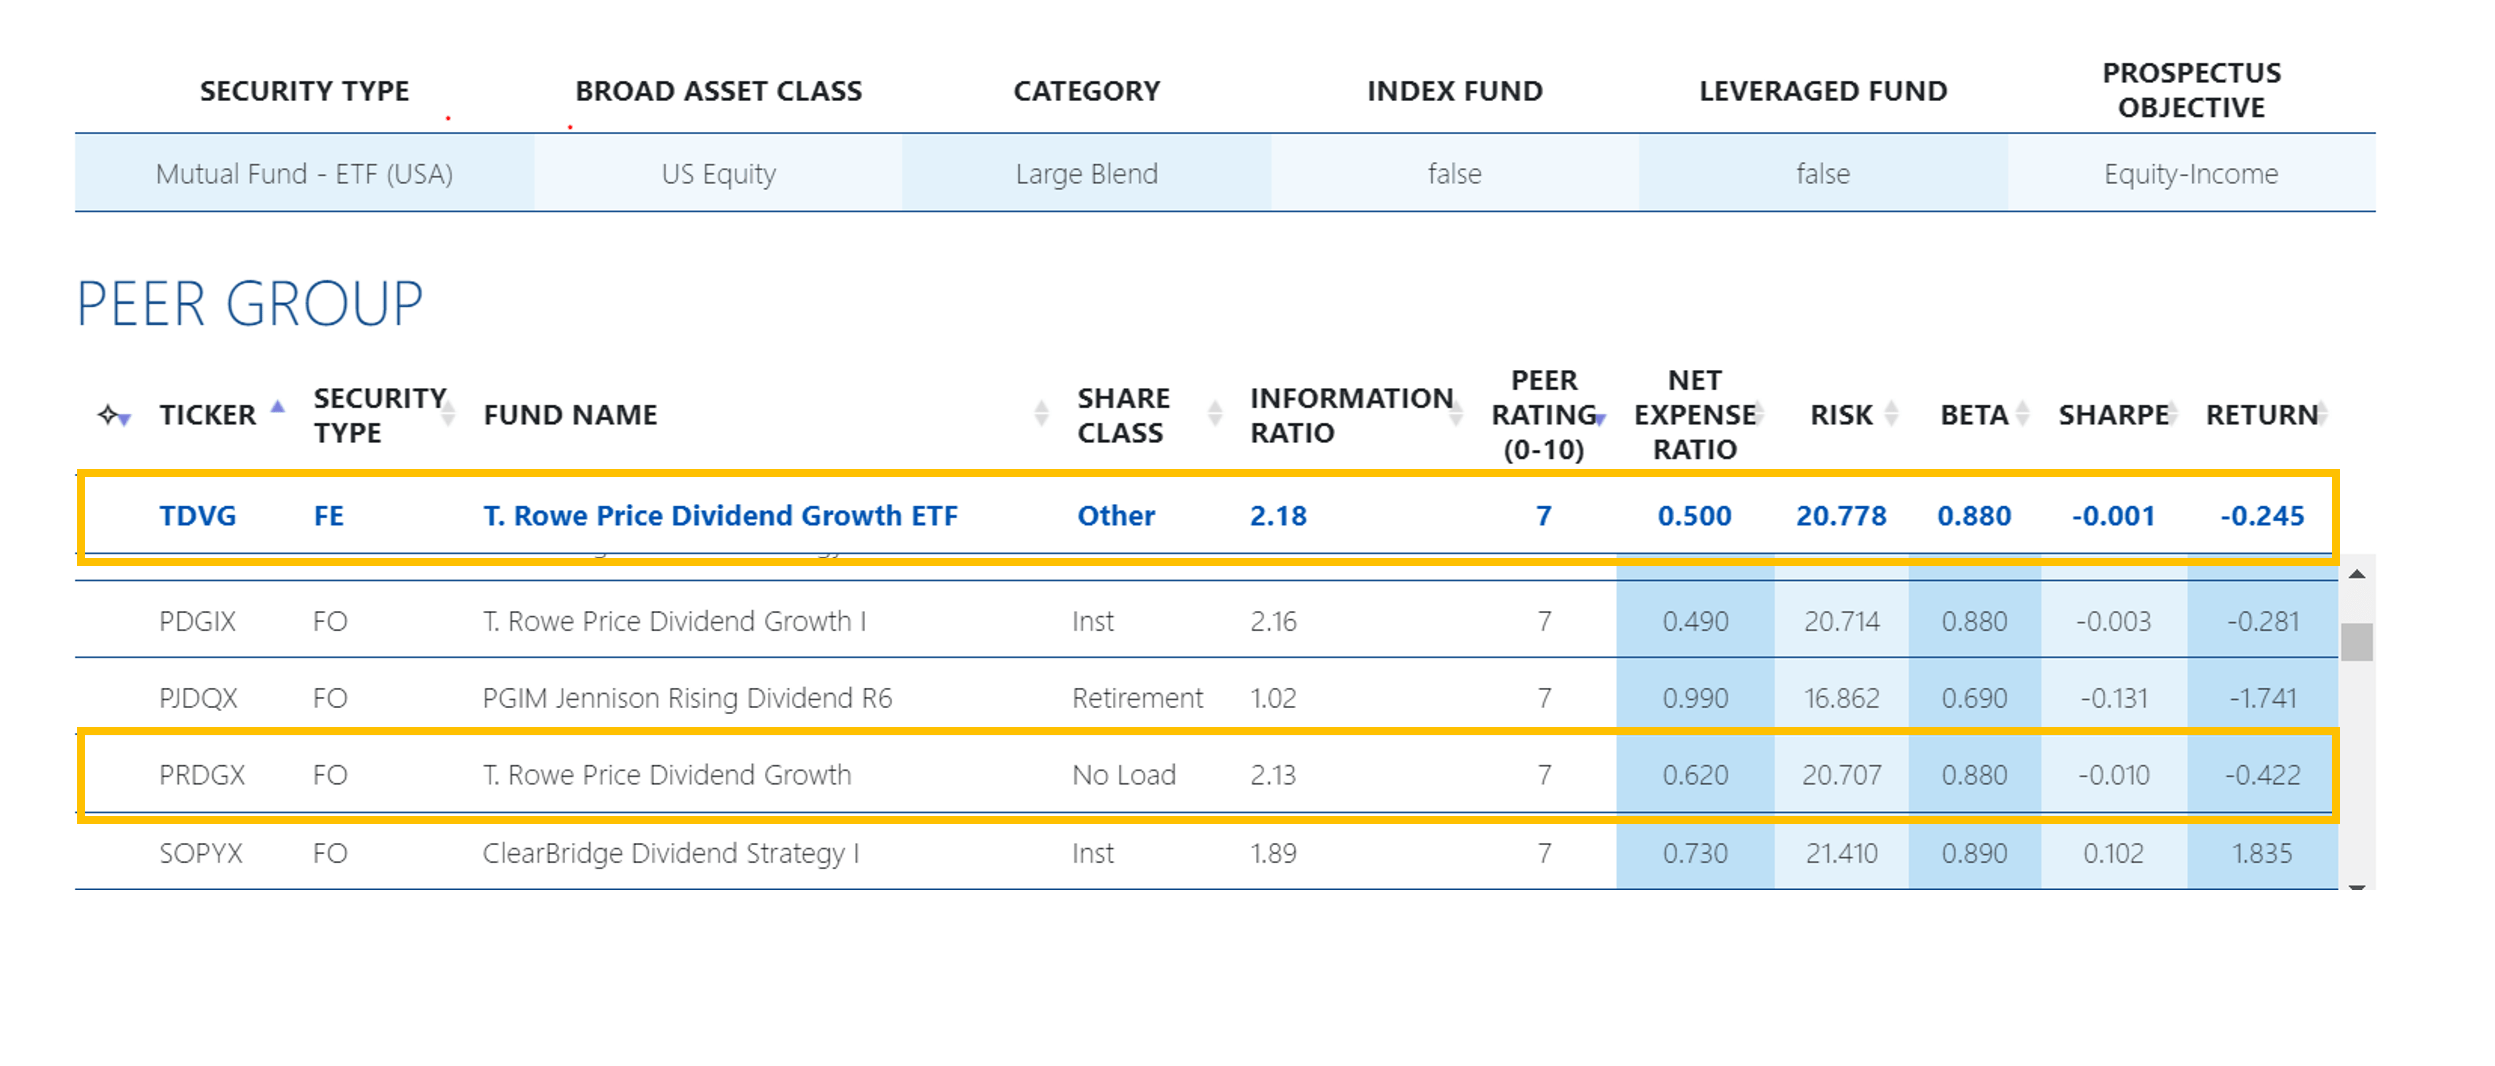The height and width of the screenshot is (1066, 2495).
Task: Click net expense ratio 0.620
Action: pos(1695,775)
